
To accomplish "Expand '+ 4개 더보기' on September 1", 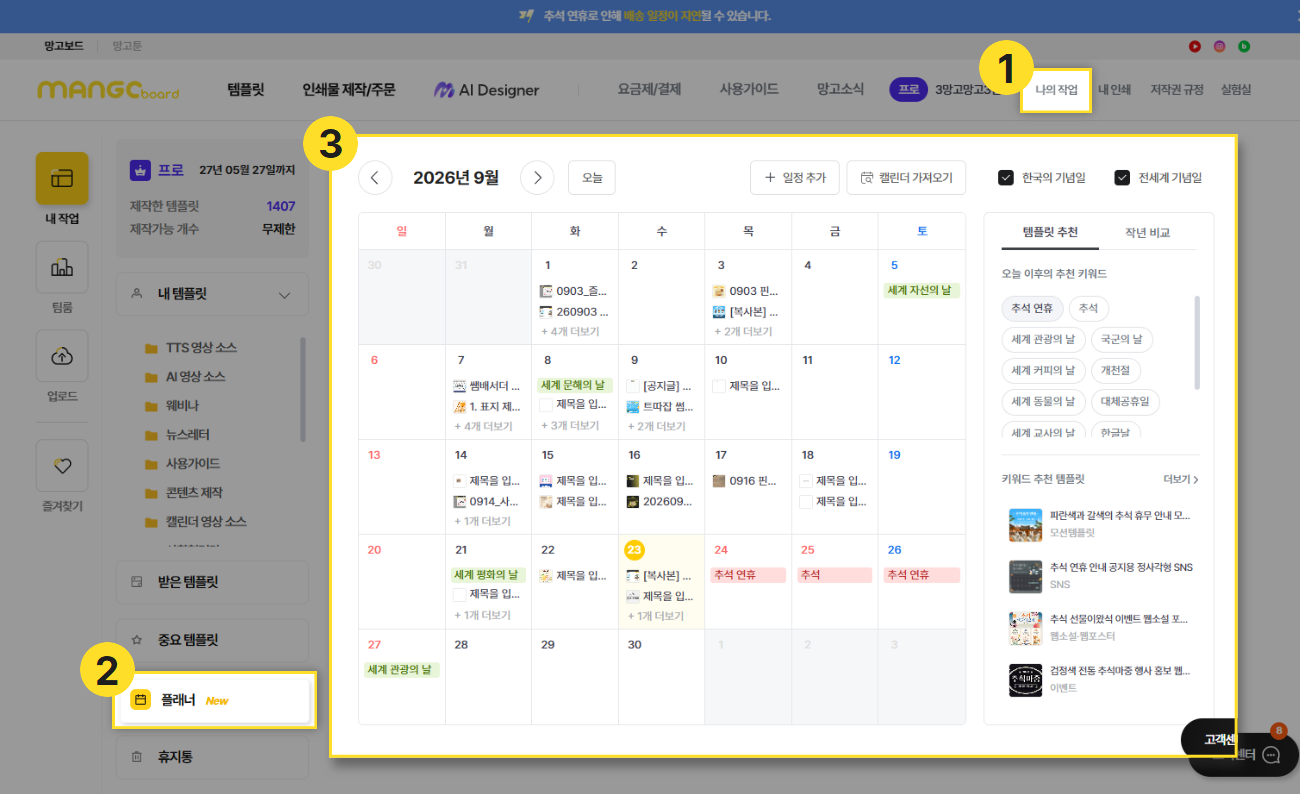I will [x=572, y=331].
